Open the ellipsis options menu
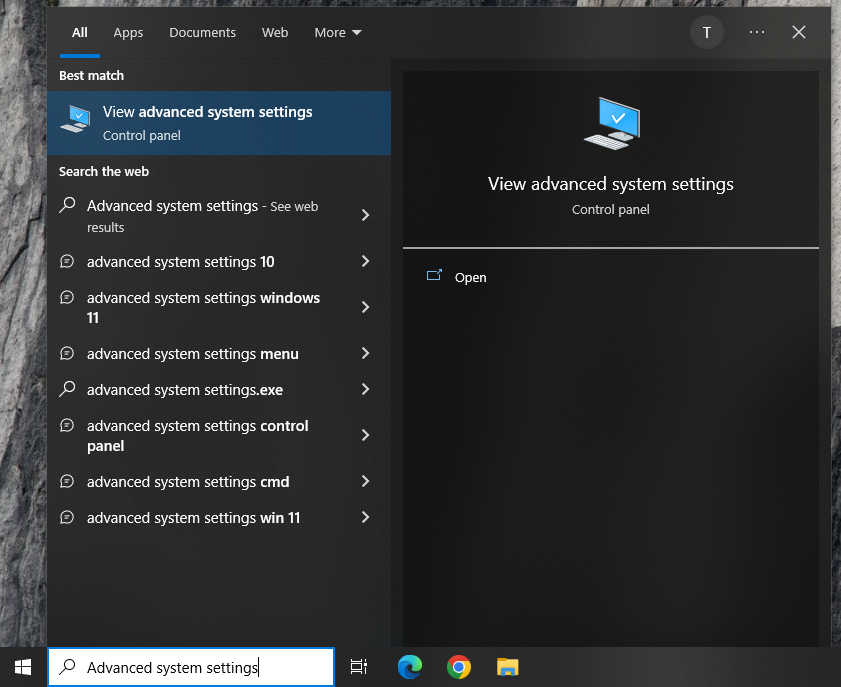 pyautogui.click(x=756, y=32)
